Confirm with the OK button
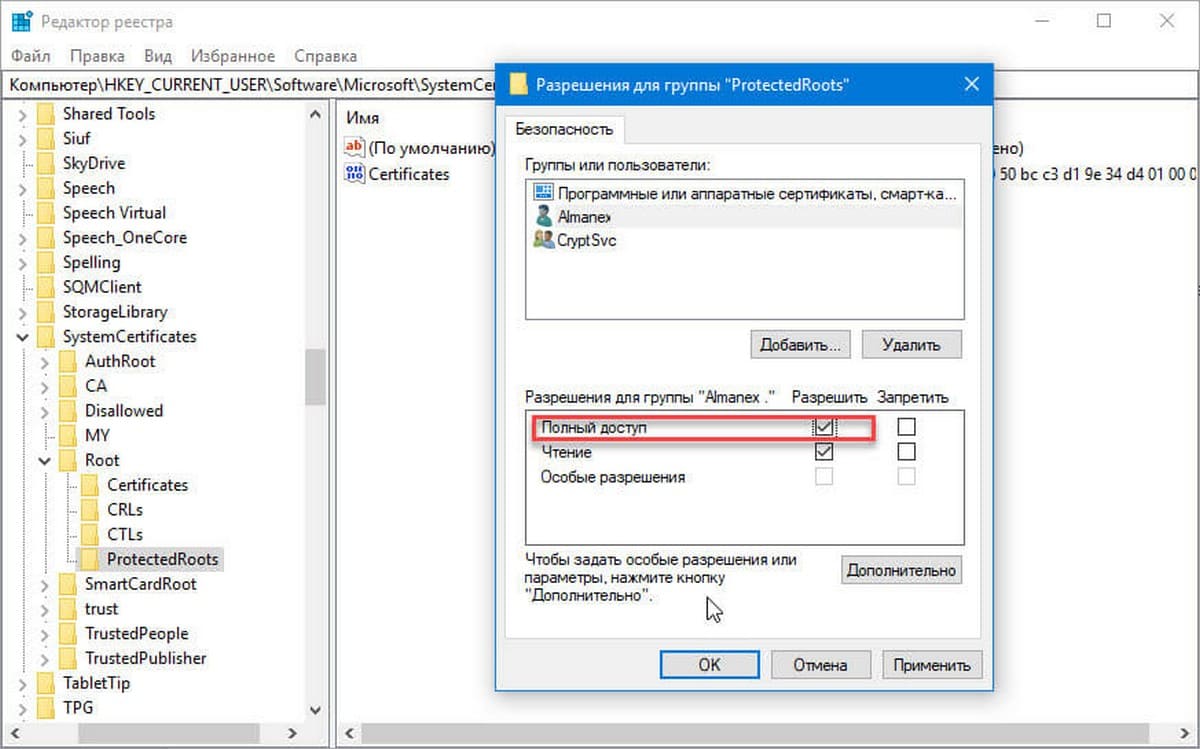The image size is (1200, 749). pyautogui.click(x=709, y=664)
